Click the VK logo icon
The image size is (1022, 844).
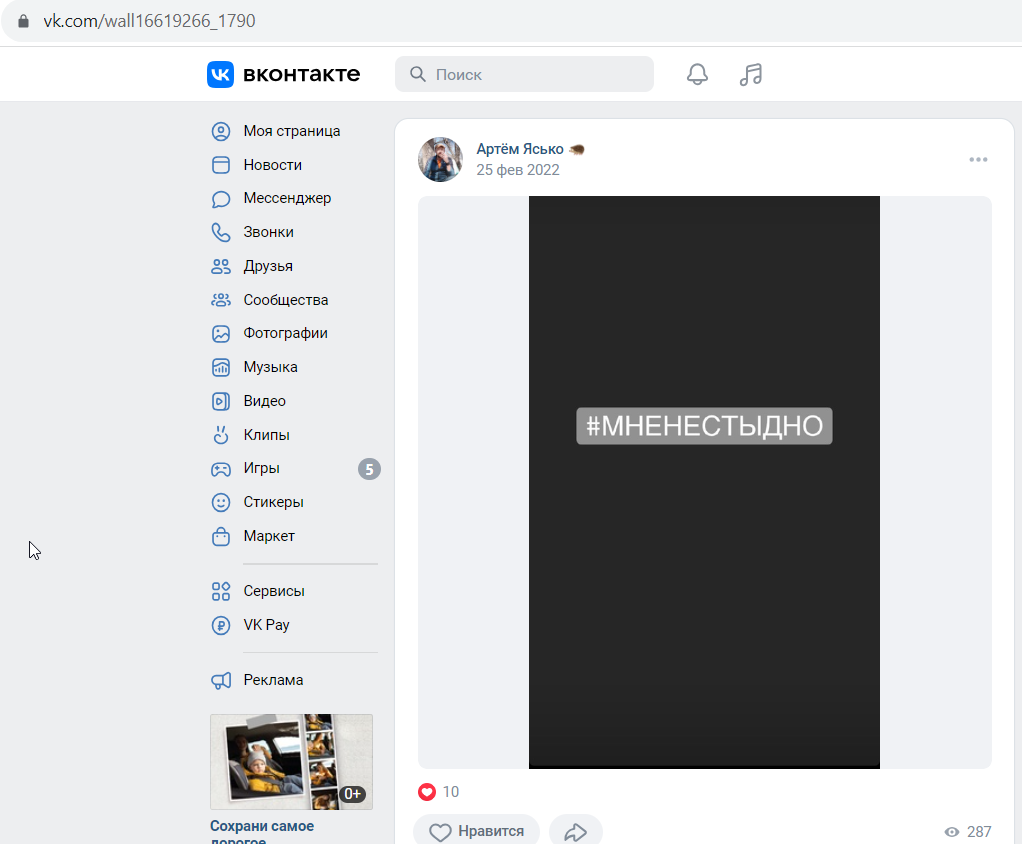coord(220,74)
